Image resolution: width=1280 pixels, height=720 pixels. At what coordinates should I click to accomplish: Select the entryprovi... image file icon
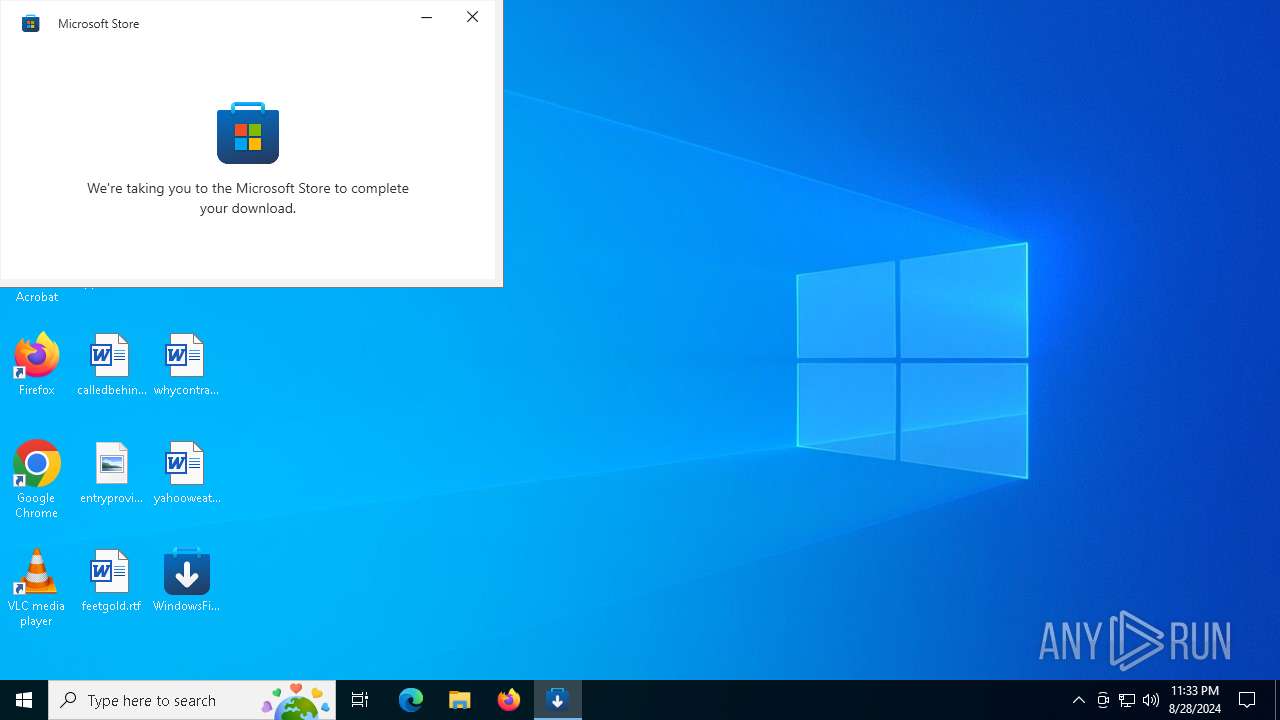111,474
